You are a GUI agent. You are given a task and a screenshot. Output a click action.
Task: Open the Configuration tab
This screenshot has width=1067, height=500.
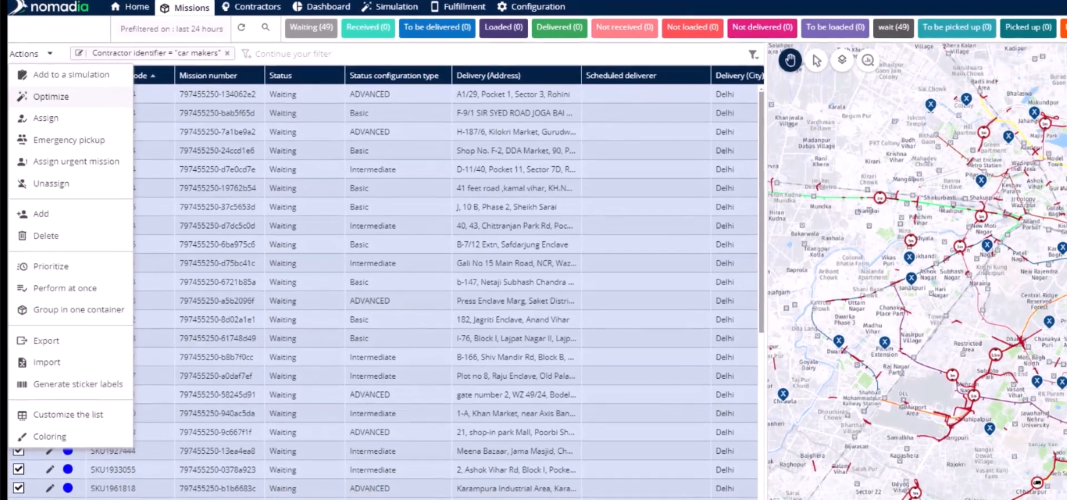coord(531,7)
